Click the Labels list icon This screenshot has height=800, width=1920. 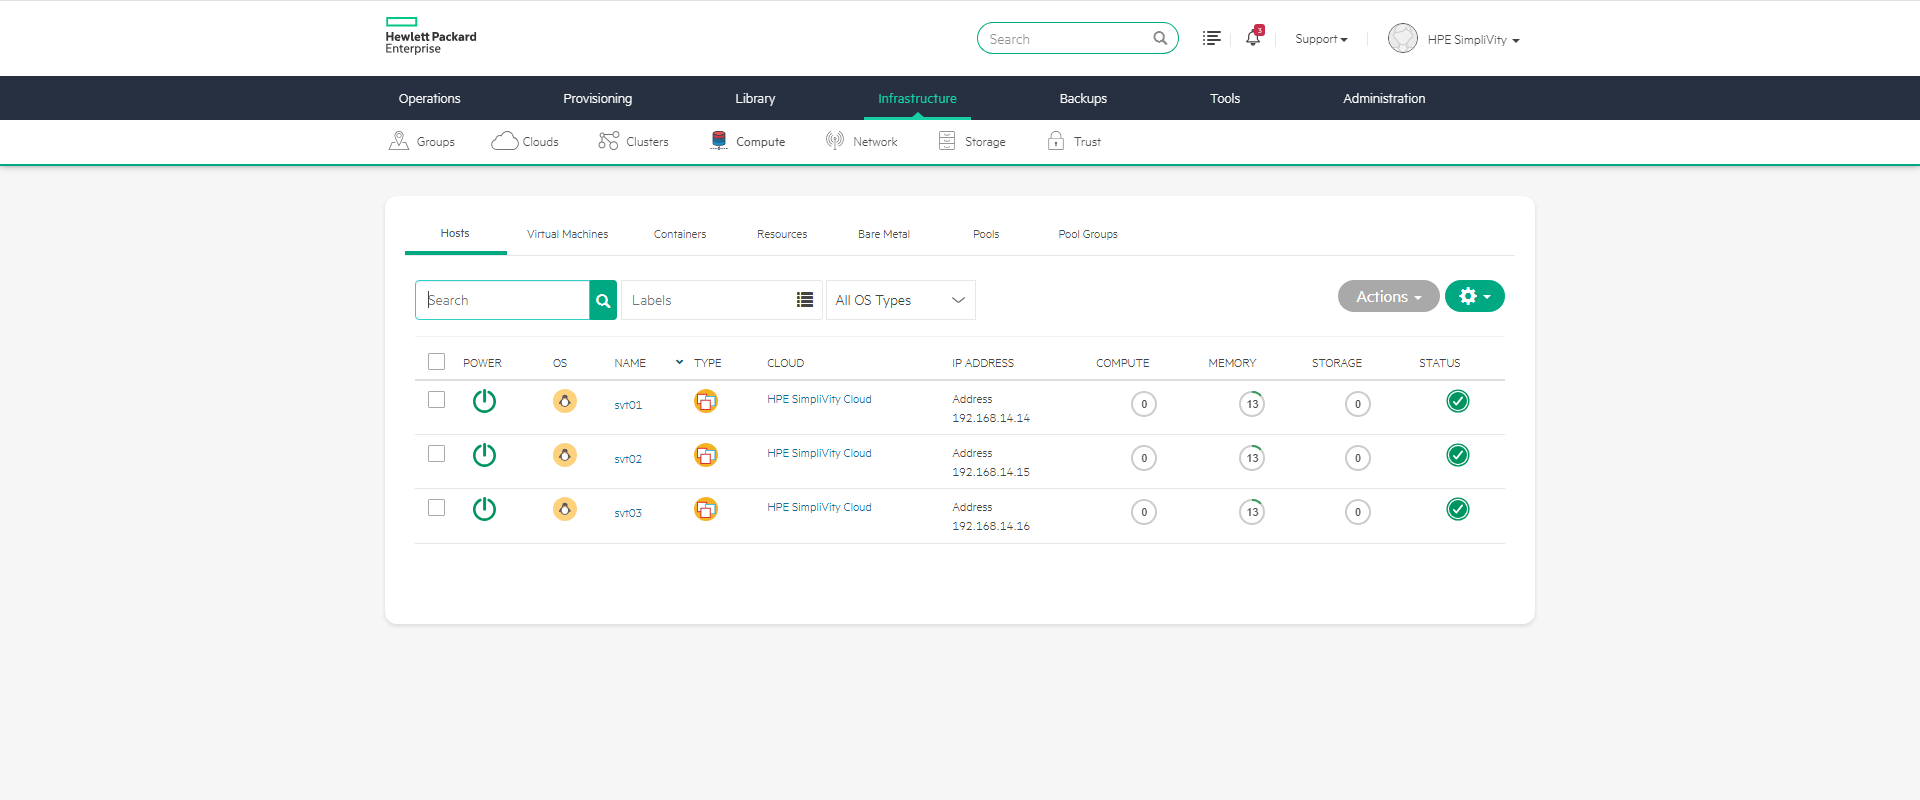[804, 300]
